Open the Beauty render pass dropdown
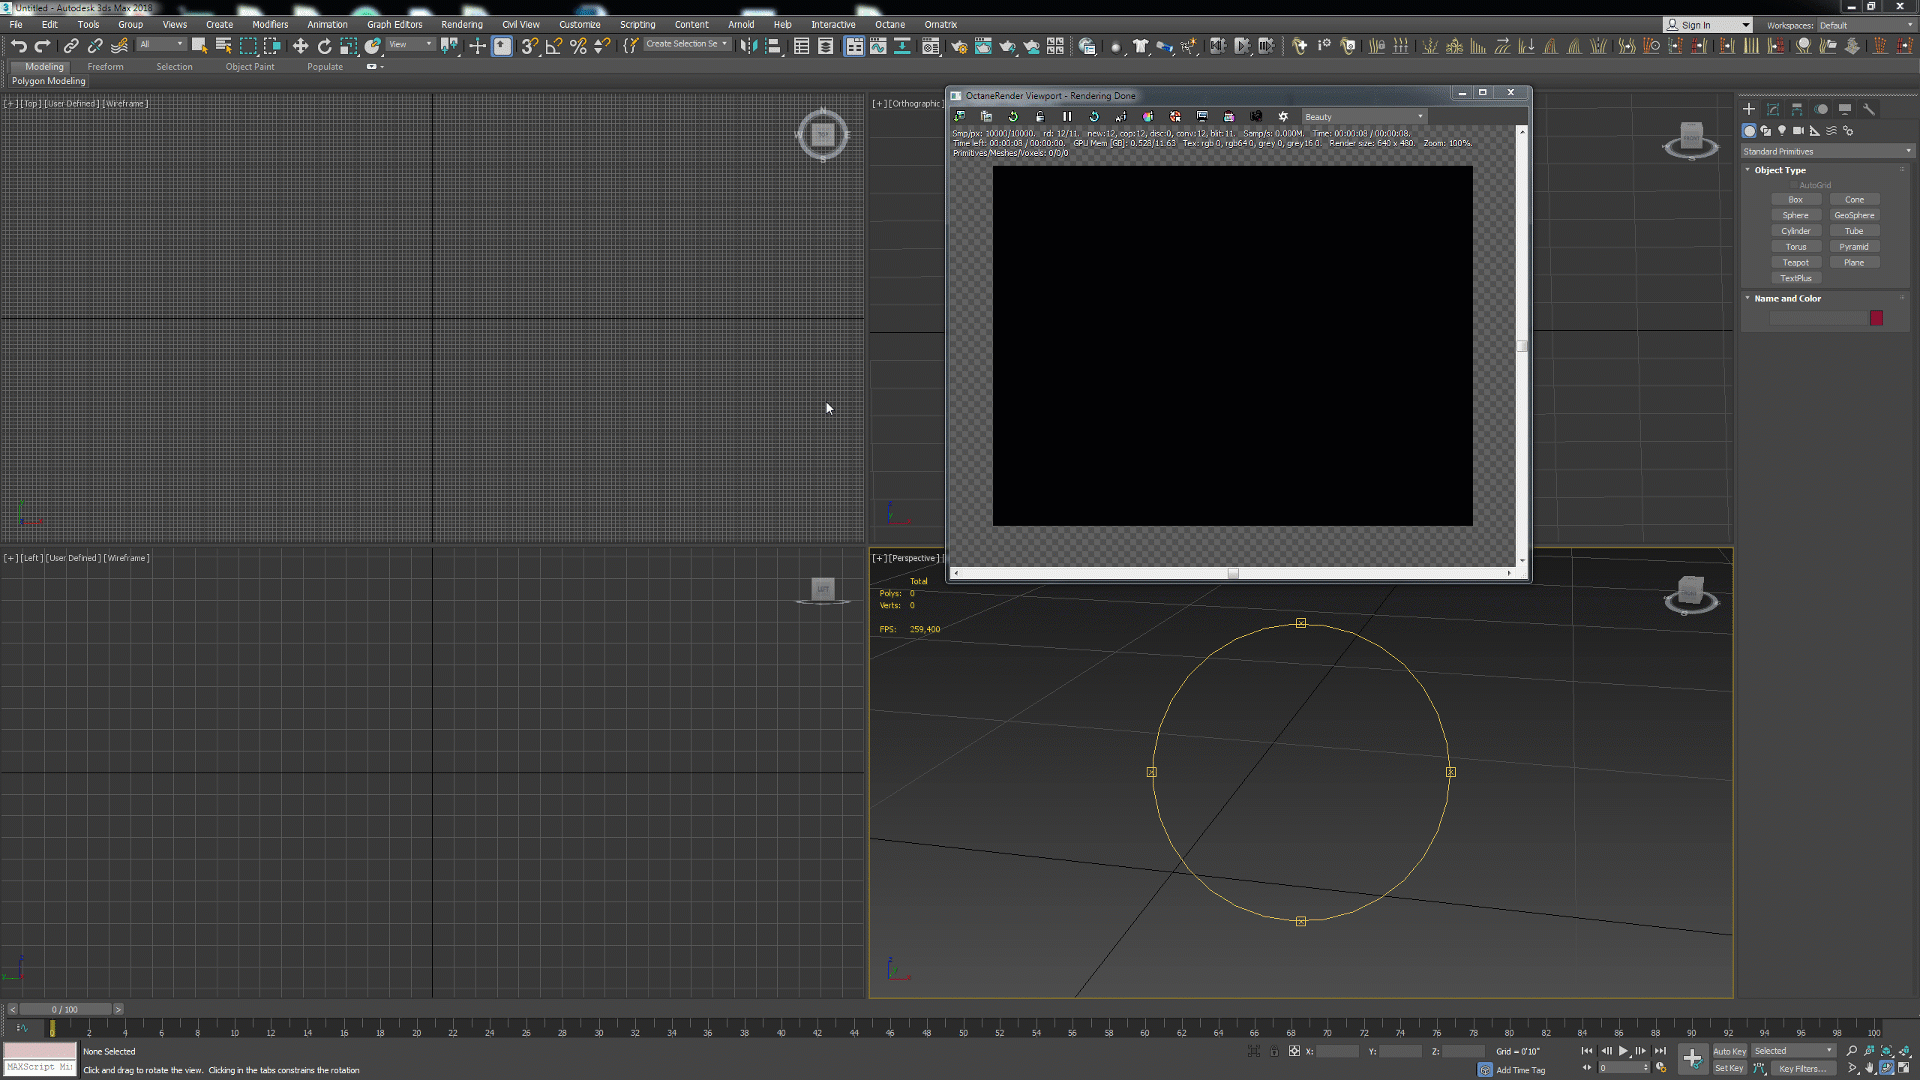The width and height of the screenshot is (1920, 1080). click(x=1363, y=117)
